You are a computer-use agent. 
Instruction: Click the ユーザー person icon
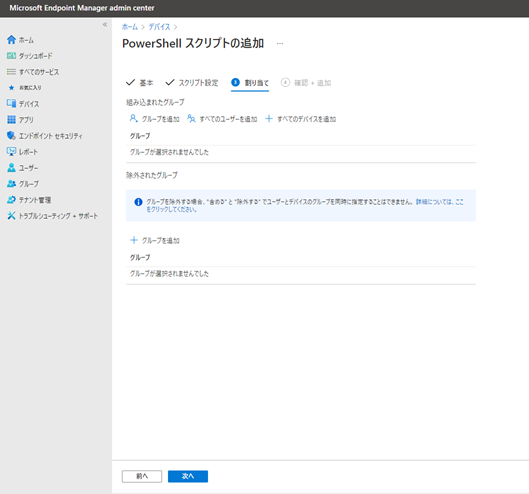(11, 168)
